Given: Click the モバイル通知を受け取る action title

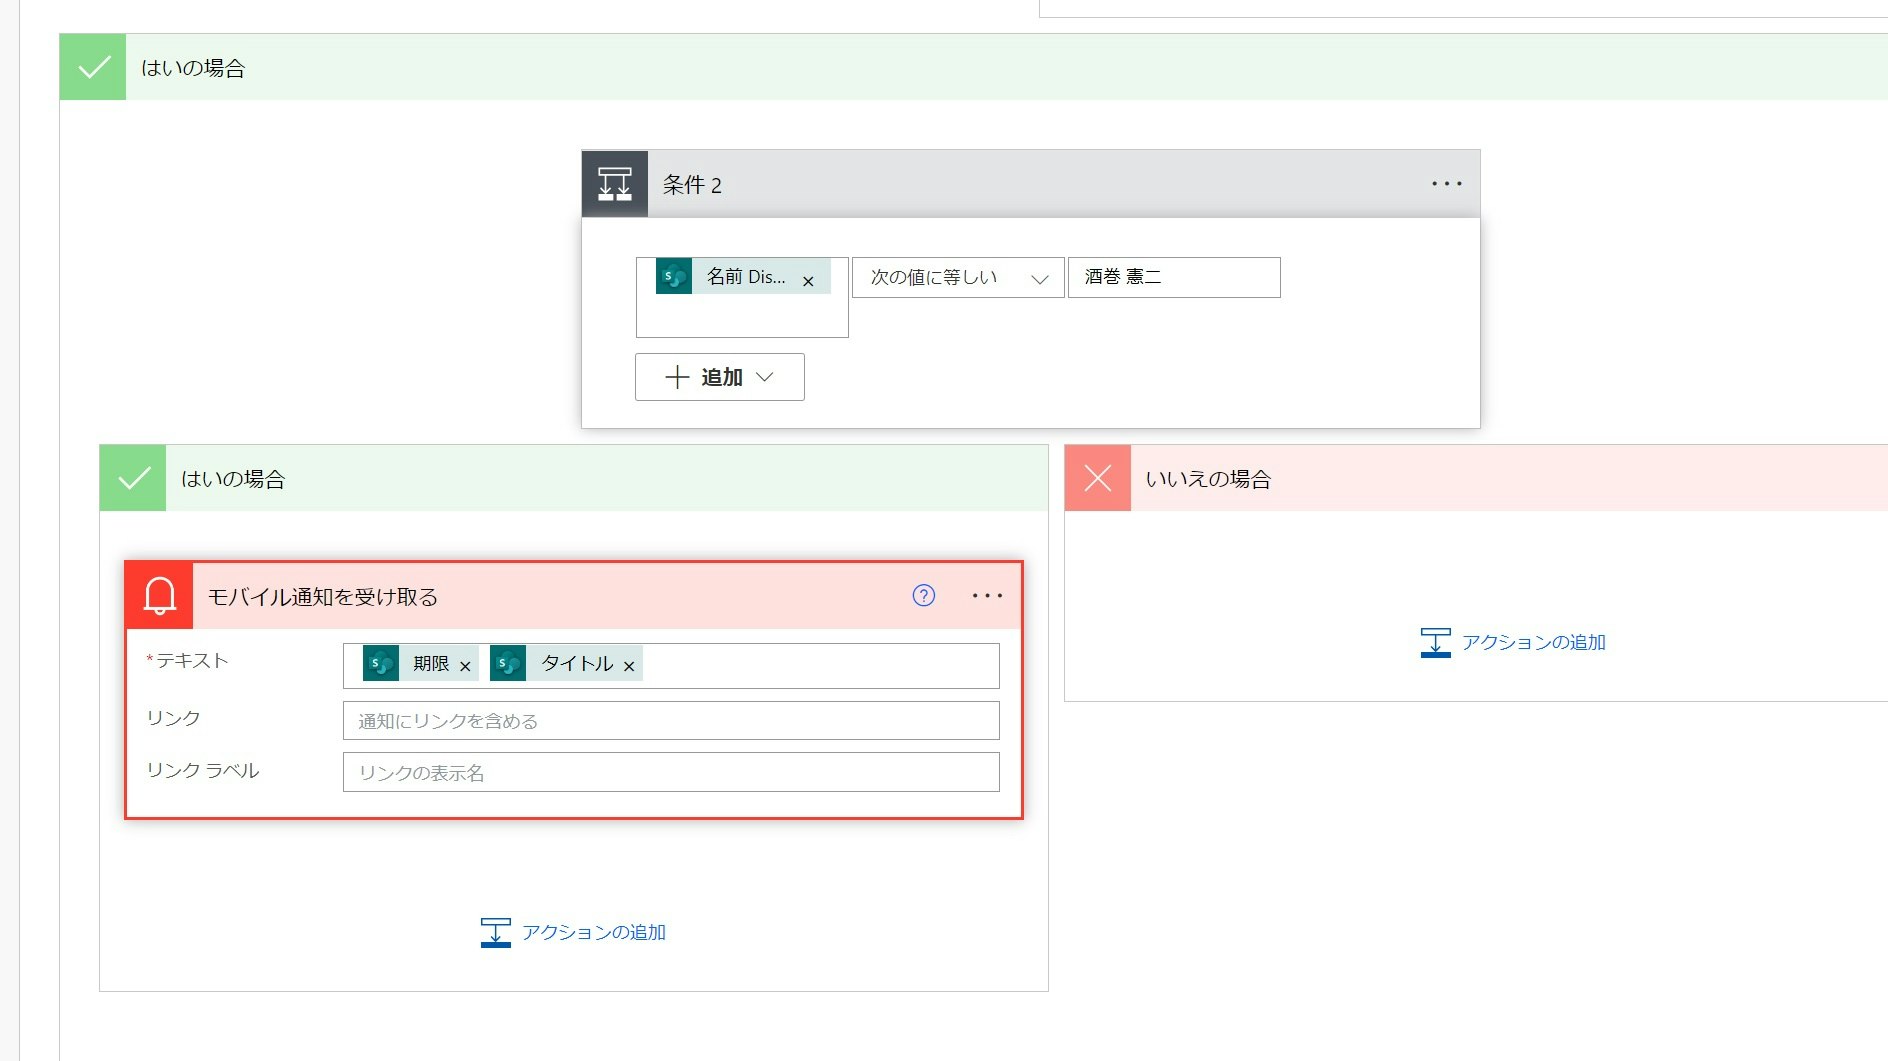Looking at the screenshot, I should 323,597.
